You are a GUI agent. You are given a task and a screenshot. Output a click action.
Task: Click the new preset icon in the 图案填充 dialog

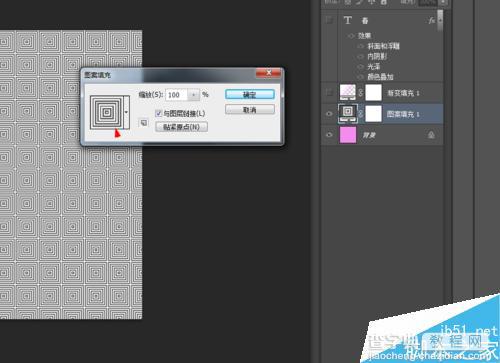143,123
